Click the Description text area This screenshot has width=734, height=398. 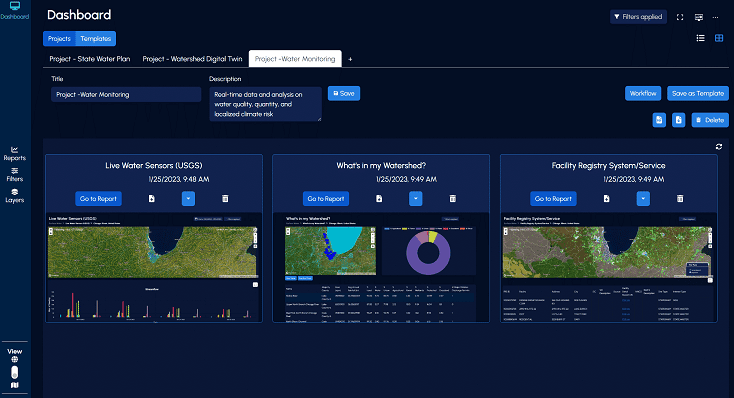coord(265,104)
